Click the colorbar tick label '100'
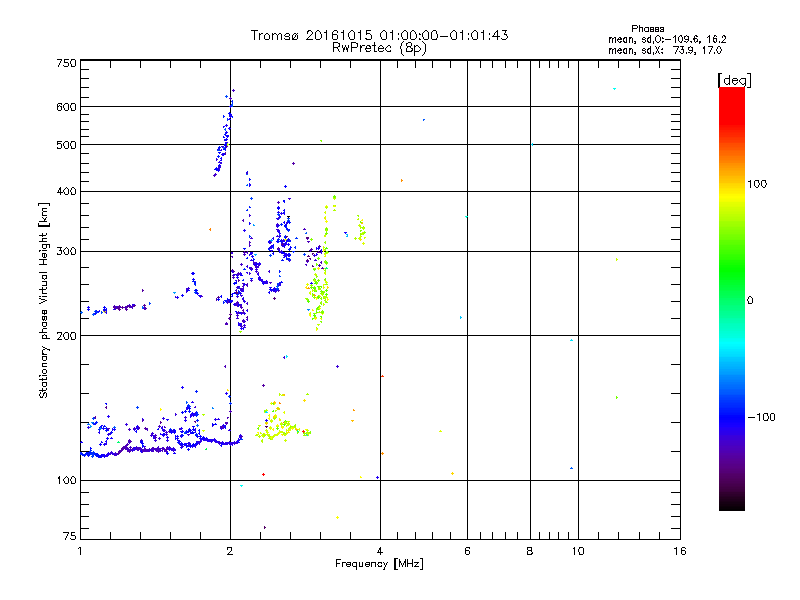800x600 pixels. pos(757,184)
